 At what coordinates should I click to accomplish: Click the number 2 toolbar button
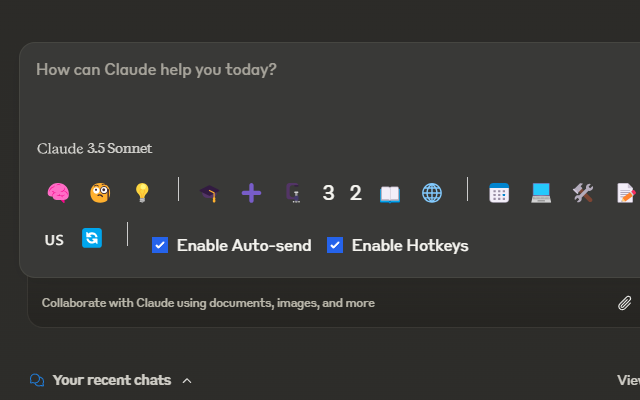click(x=355, y=193)
